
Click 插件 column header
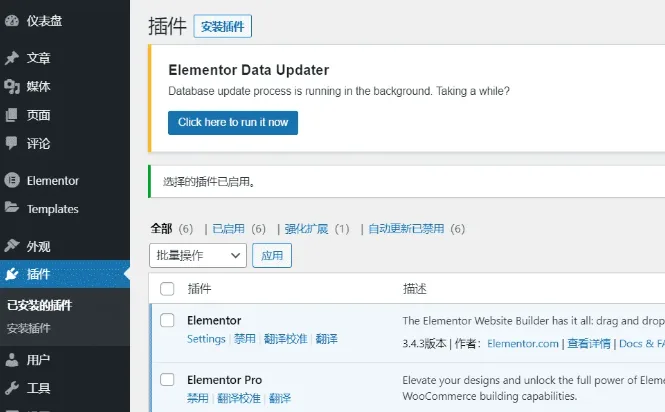[199, 289]
